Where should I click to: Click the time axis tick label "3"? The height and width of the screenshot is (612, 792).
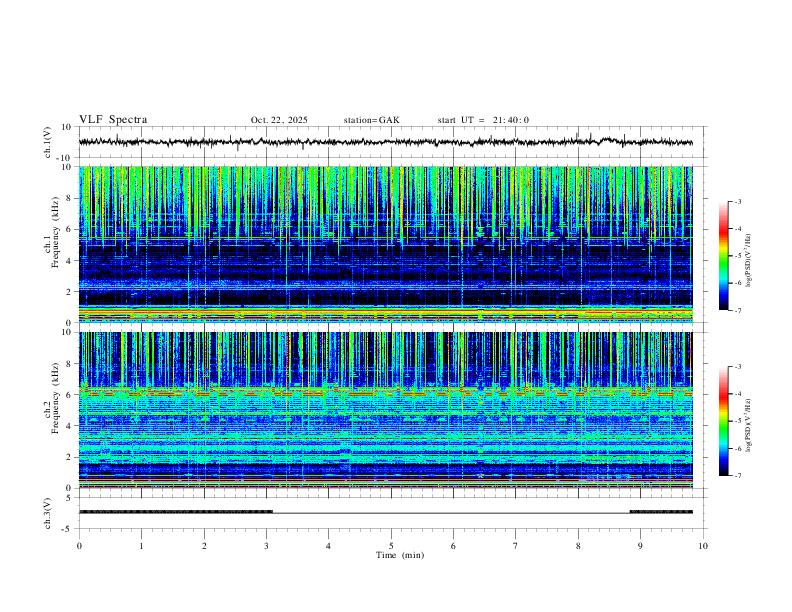pos(266,546)
